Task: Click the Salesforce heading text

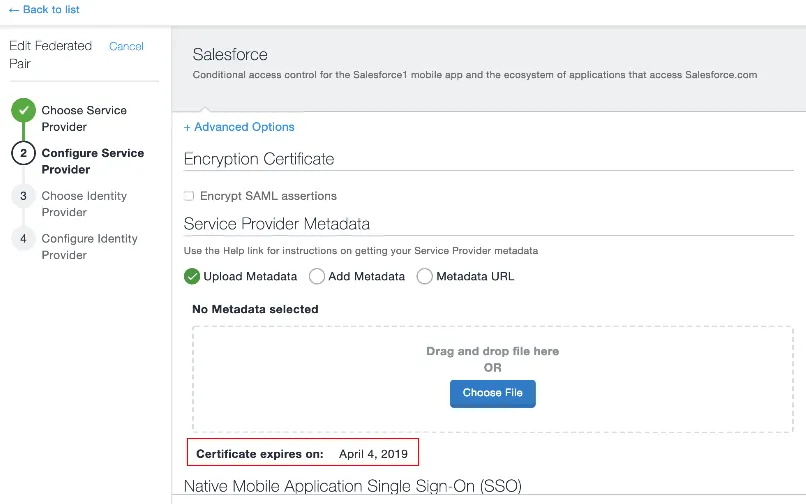Action: click(x=230, y=55)
